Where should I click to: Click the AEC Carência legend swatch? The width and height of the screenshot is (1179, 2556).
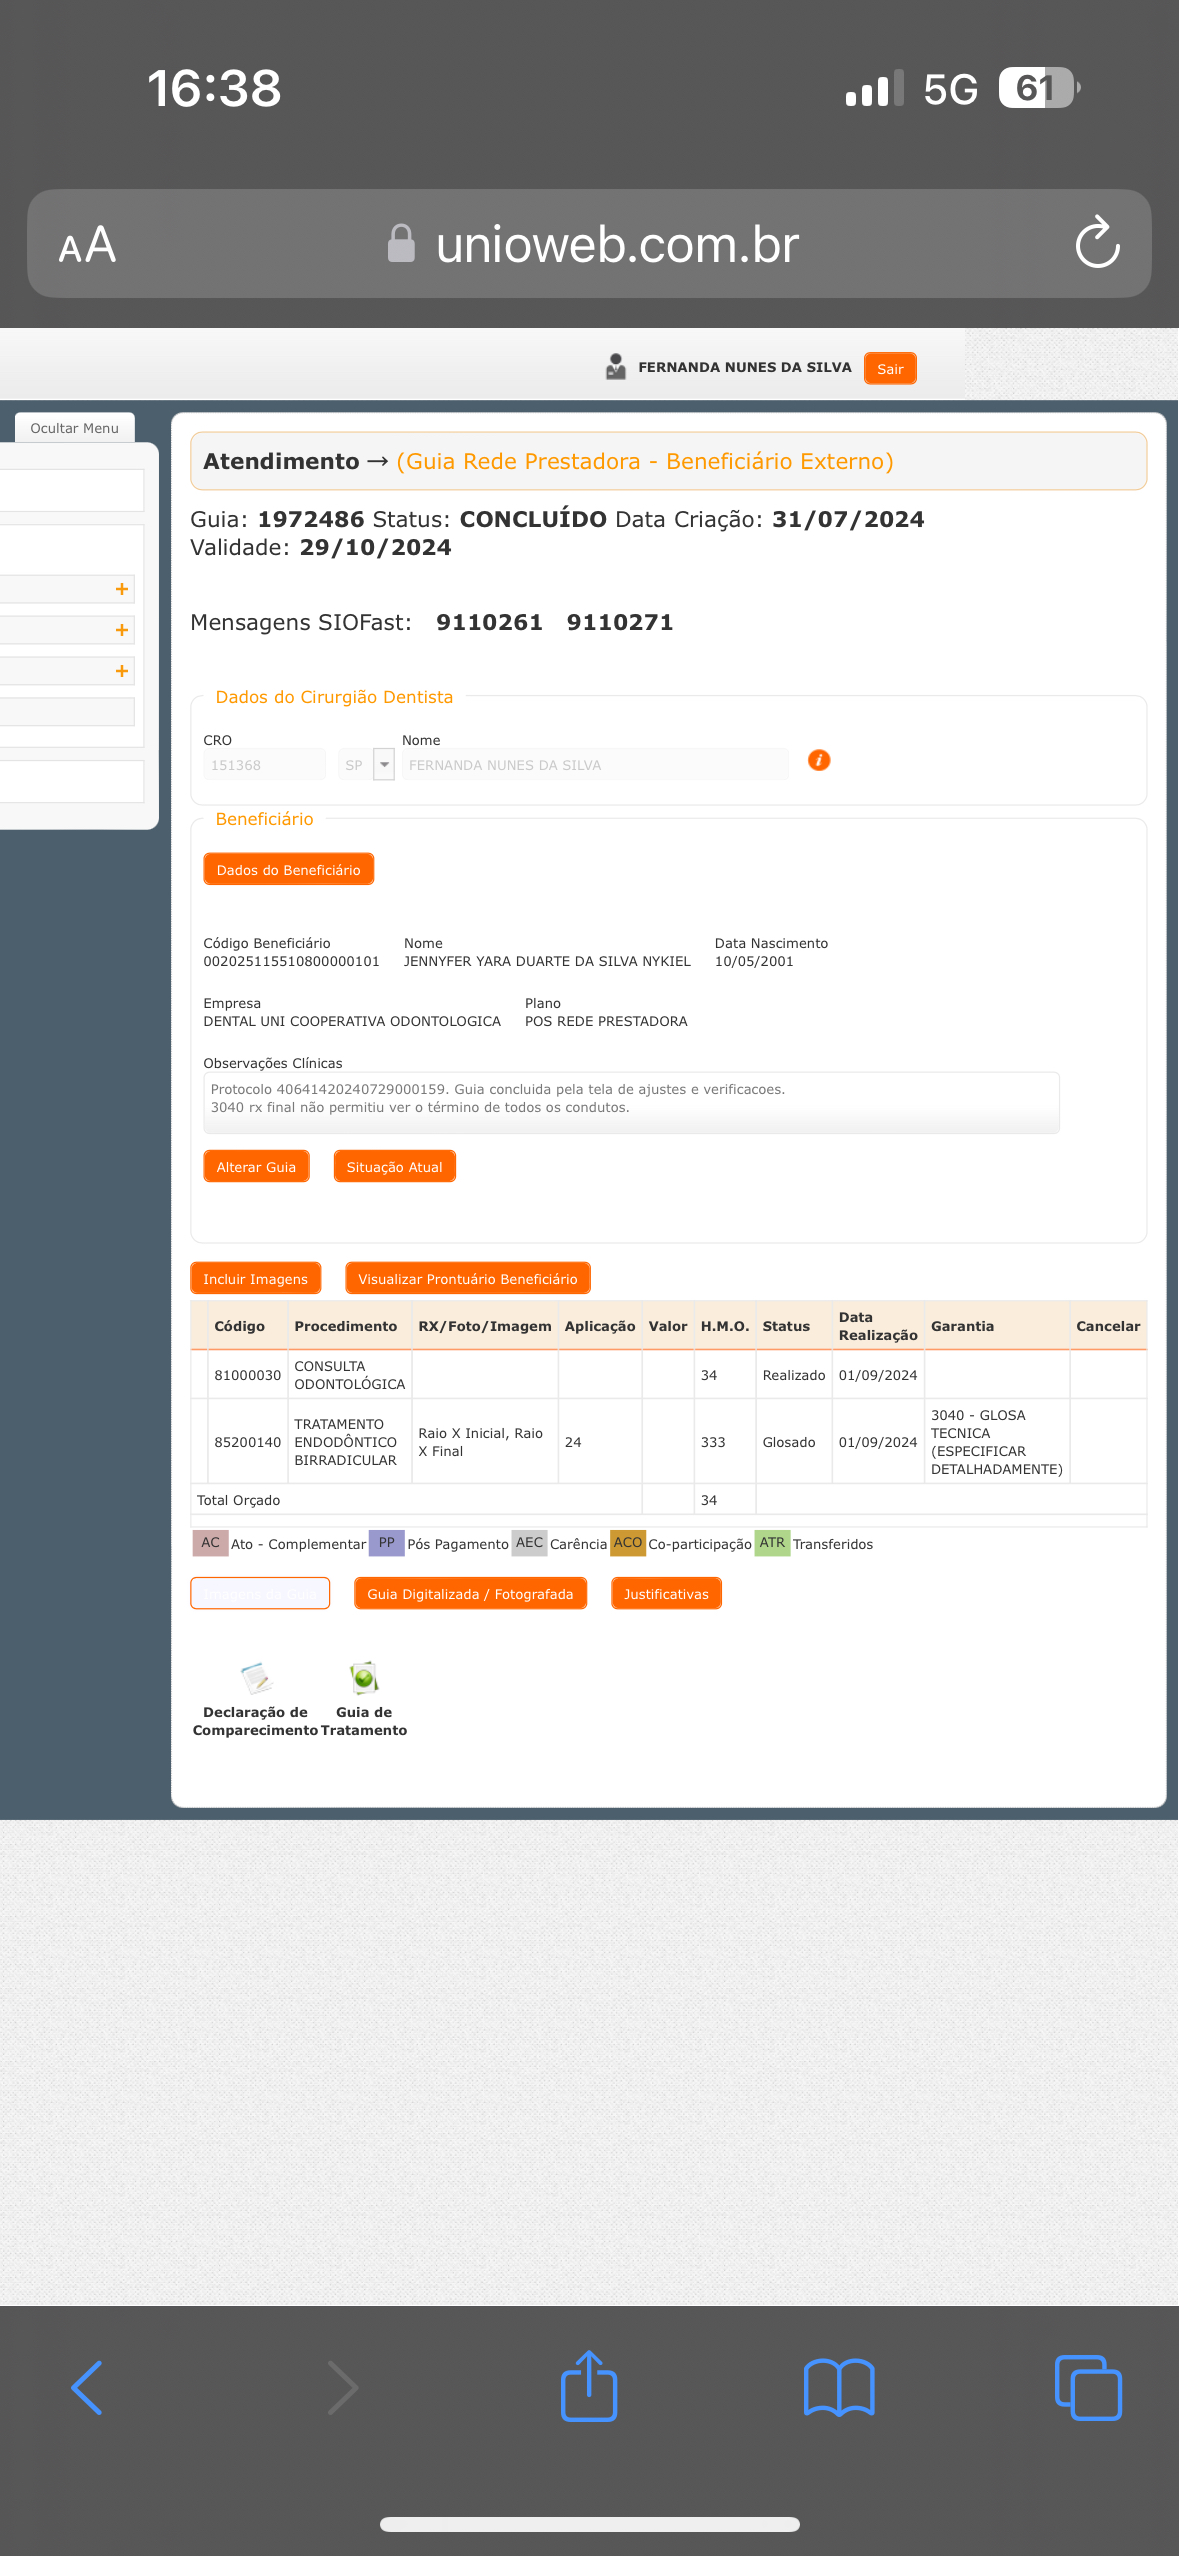point(529,1543)
